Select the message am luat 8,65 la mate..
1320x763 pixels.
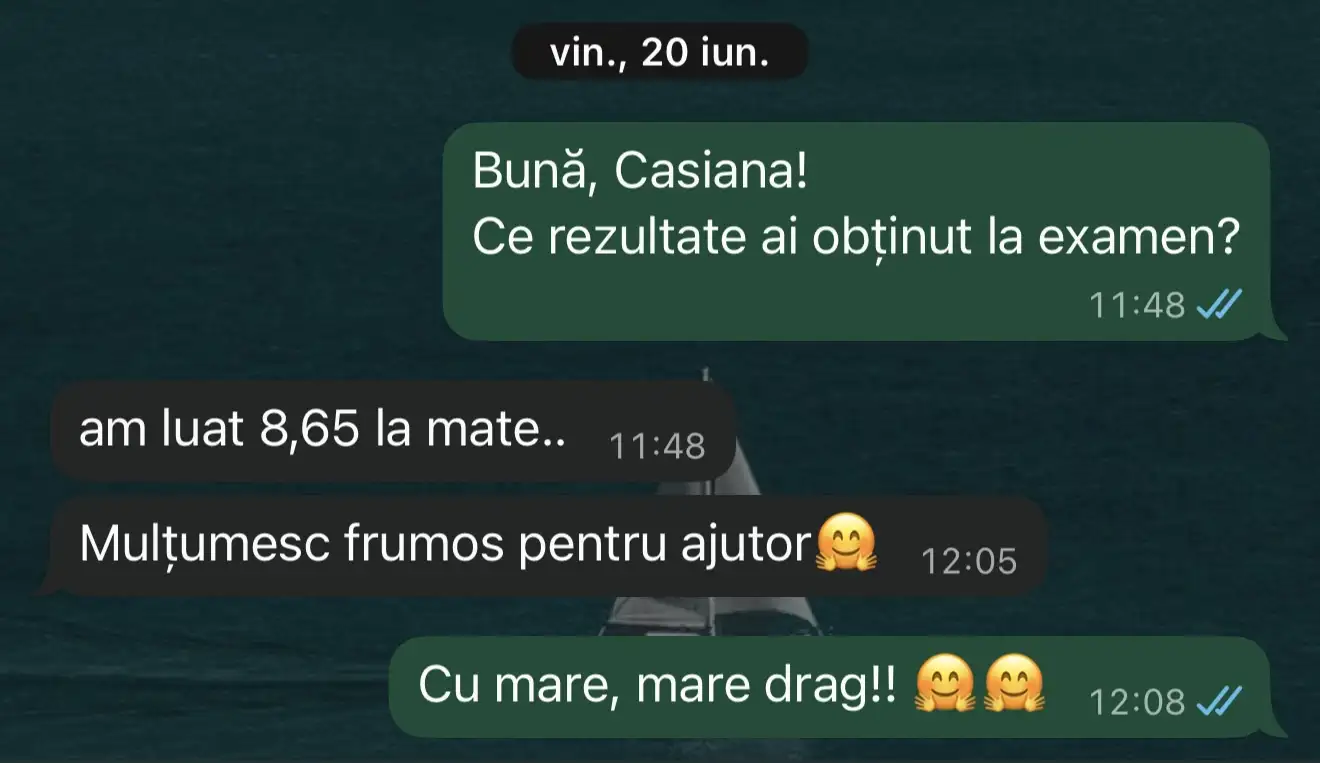point(394,431)
